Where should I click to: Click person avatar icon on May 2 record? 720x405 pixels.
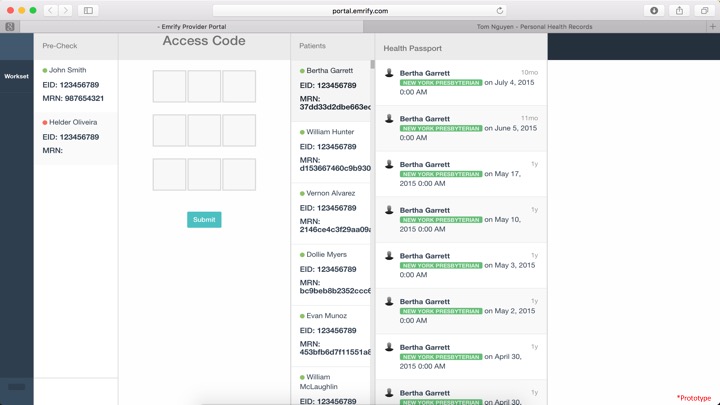pos(389,301)
